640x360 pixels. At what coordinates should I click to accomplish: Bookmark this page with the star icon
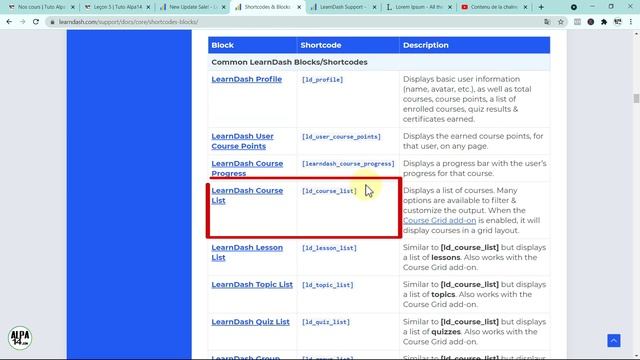point(561,22)
